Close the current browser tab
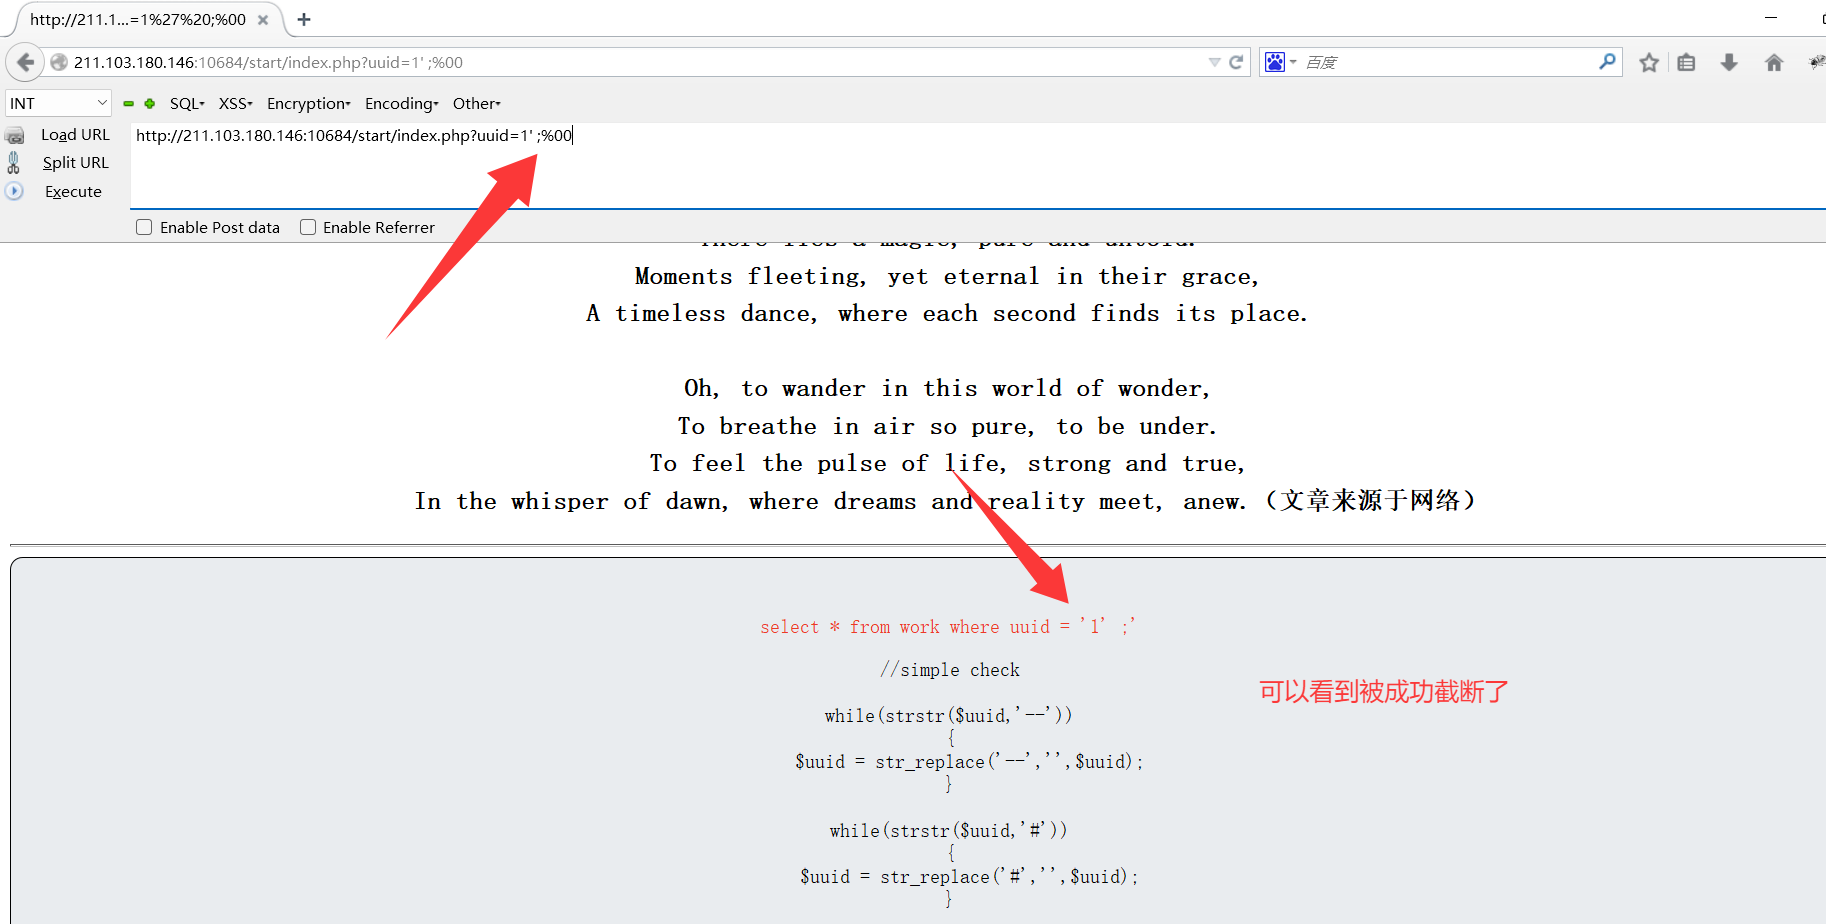This screenshot has width=1826, height=924. 263,20
